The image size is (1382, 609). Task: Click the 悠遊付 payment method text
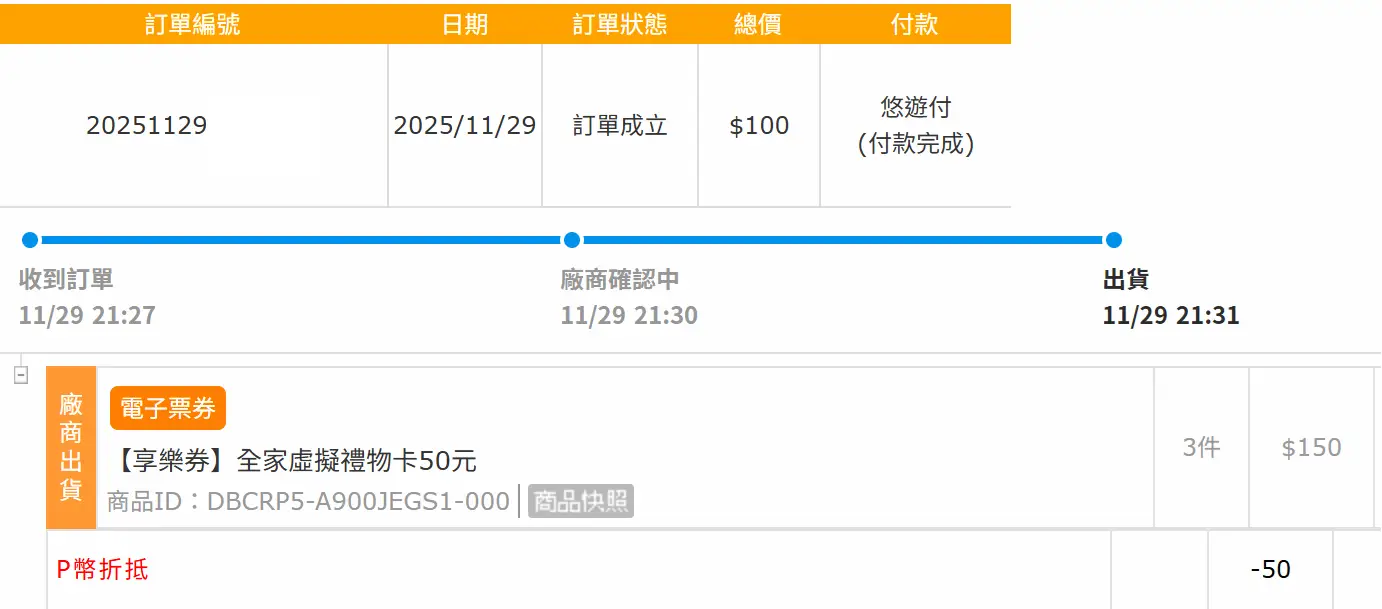916,107
